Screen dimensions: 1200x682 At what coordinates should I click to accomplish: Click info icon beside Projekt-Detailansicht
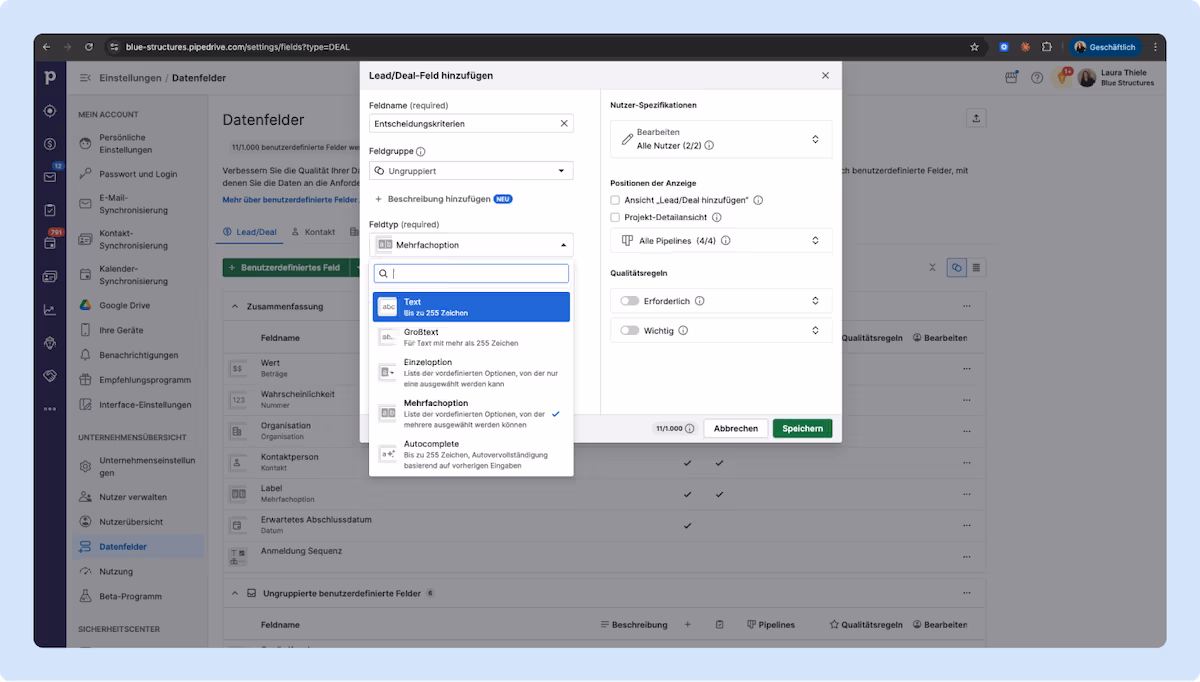717,217
